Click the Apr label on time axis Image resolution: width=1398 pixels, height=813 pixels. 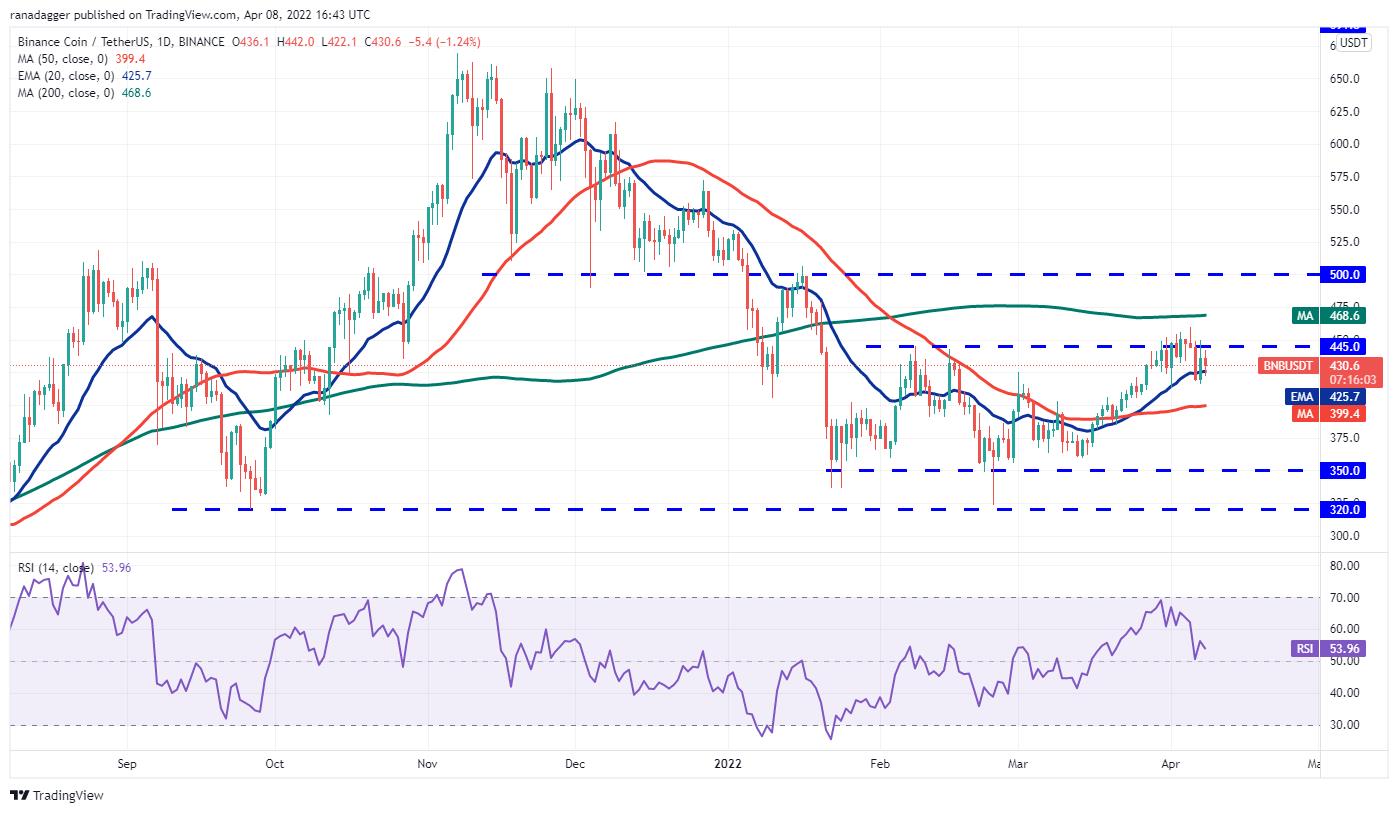[x=1171, y=764]
